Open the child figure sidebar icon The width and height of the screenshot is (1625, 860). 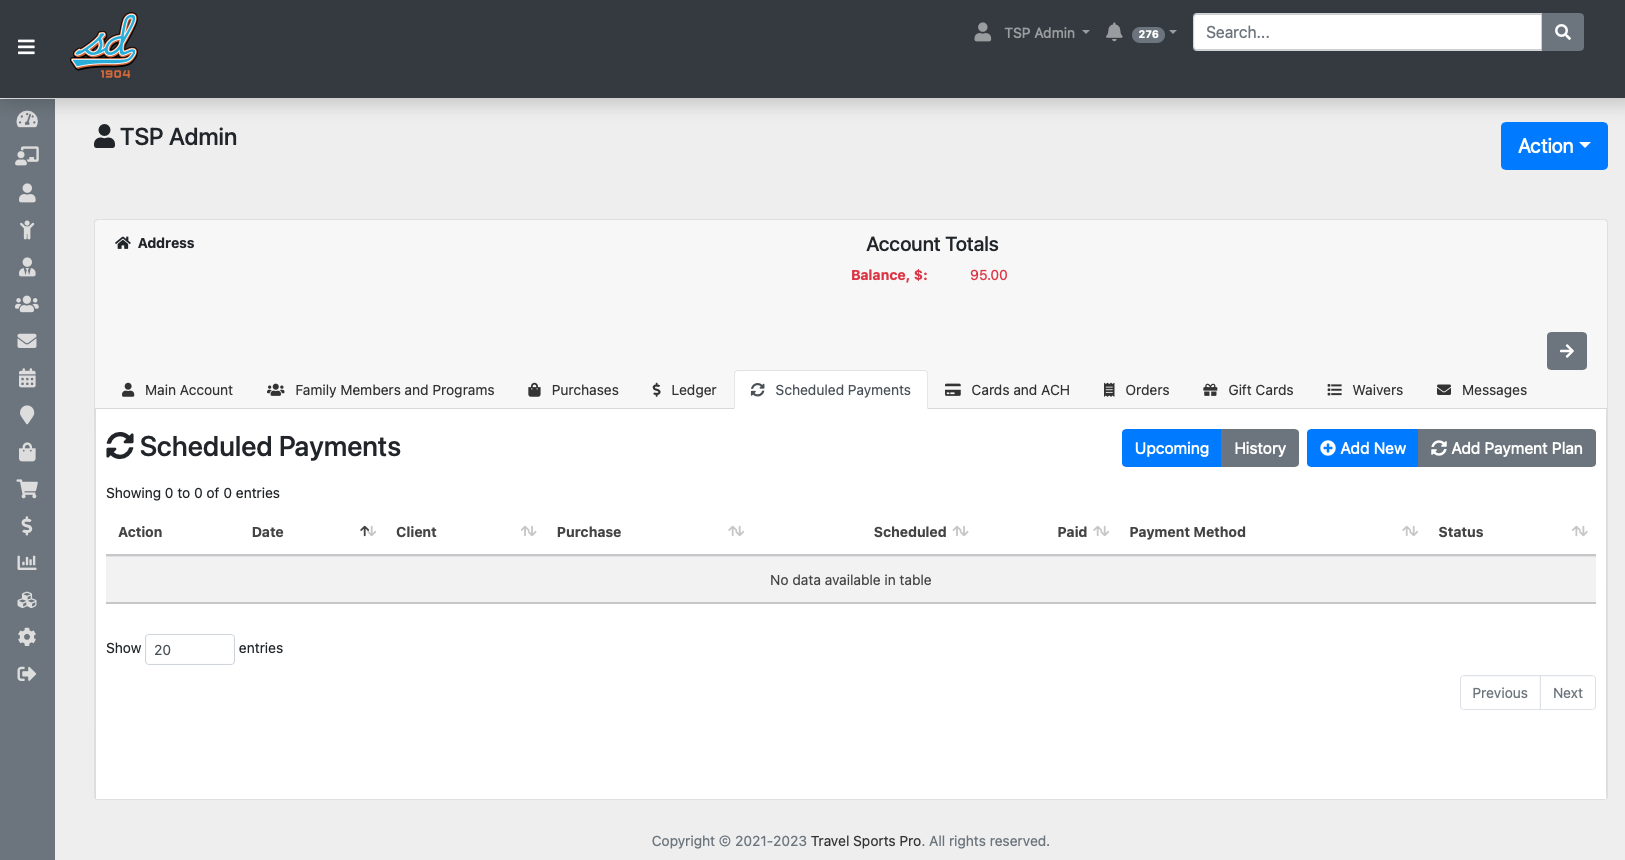click(x=27, y=230)
